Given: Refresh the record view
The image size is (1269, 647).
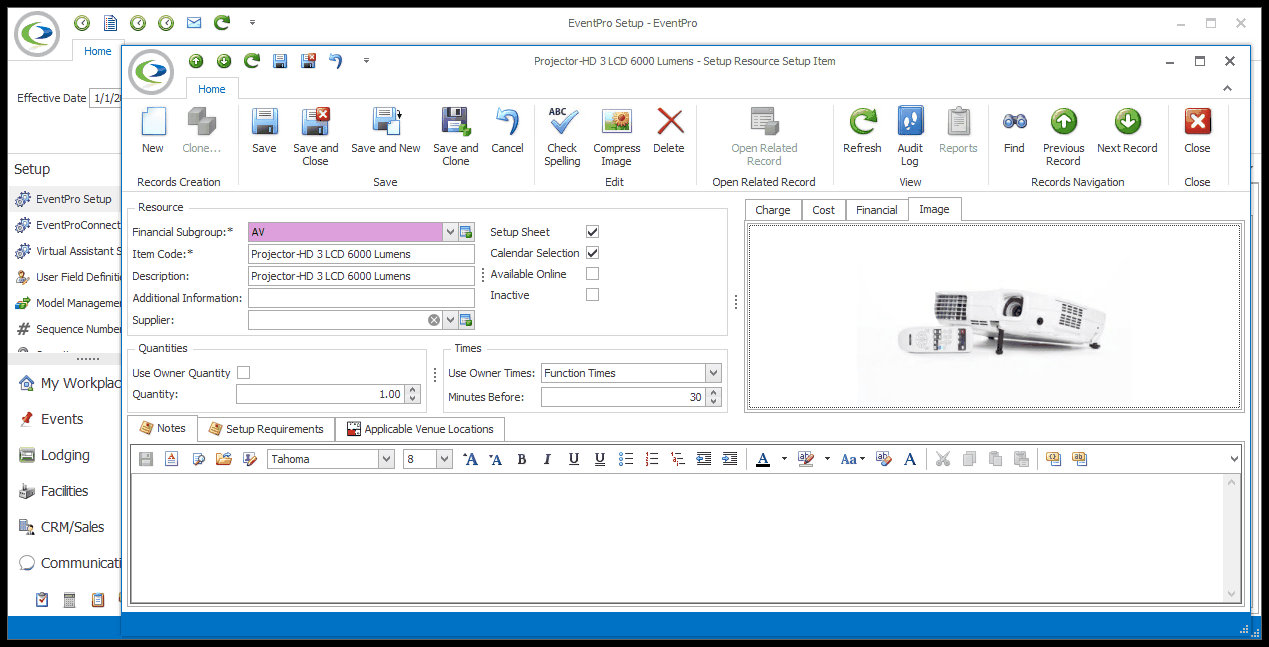Looking at the screenshot, I should [x=862, y=122].
